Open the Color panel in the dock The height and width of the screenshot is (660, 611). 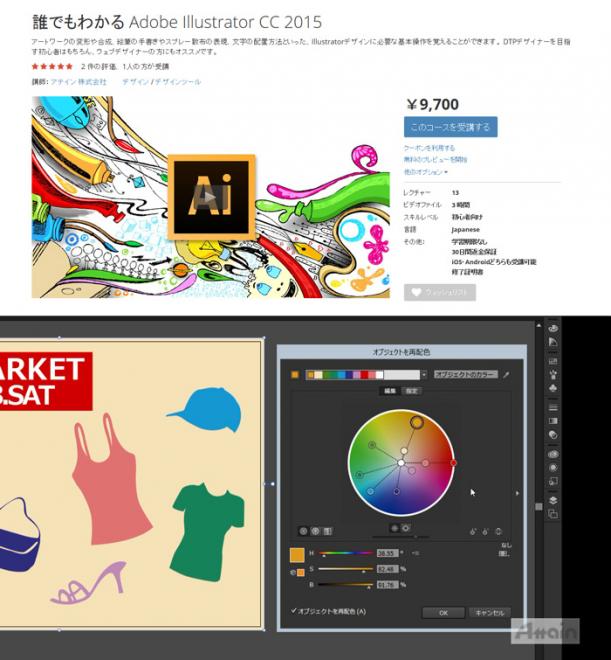pos(553,328)
